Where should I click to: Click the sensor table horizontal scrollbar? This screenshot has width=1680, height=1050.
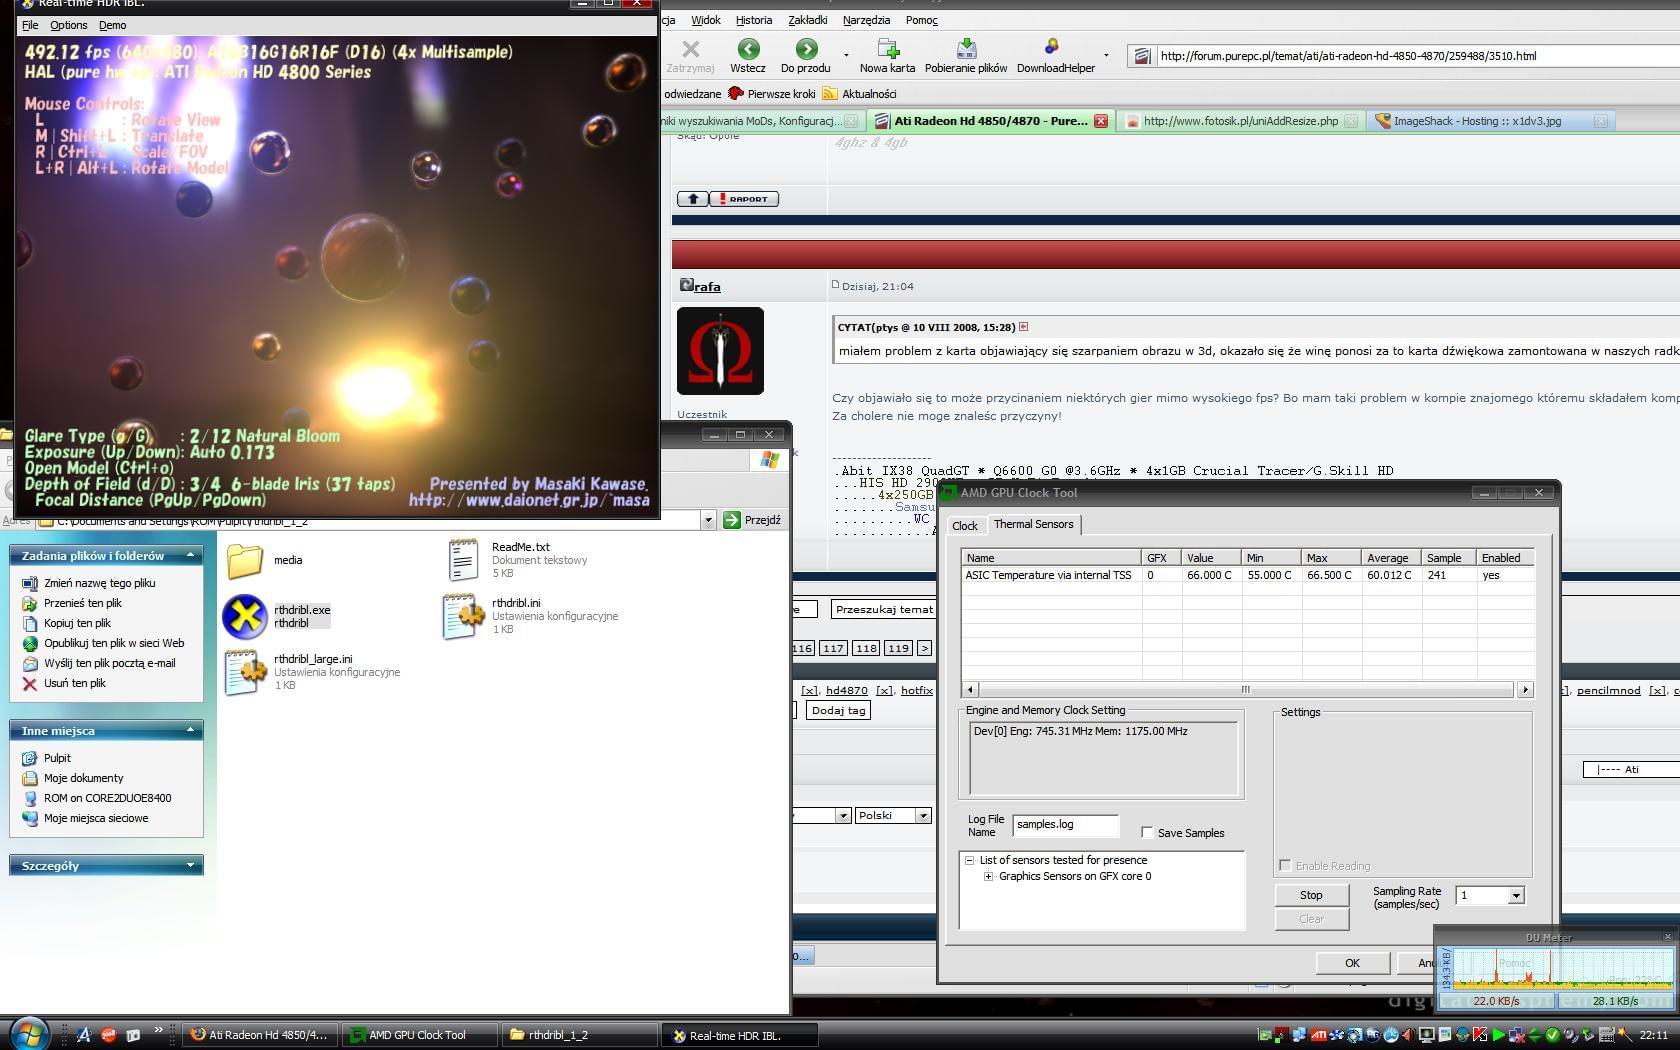(x=1246, y=689)
